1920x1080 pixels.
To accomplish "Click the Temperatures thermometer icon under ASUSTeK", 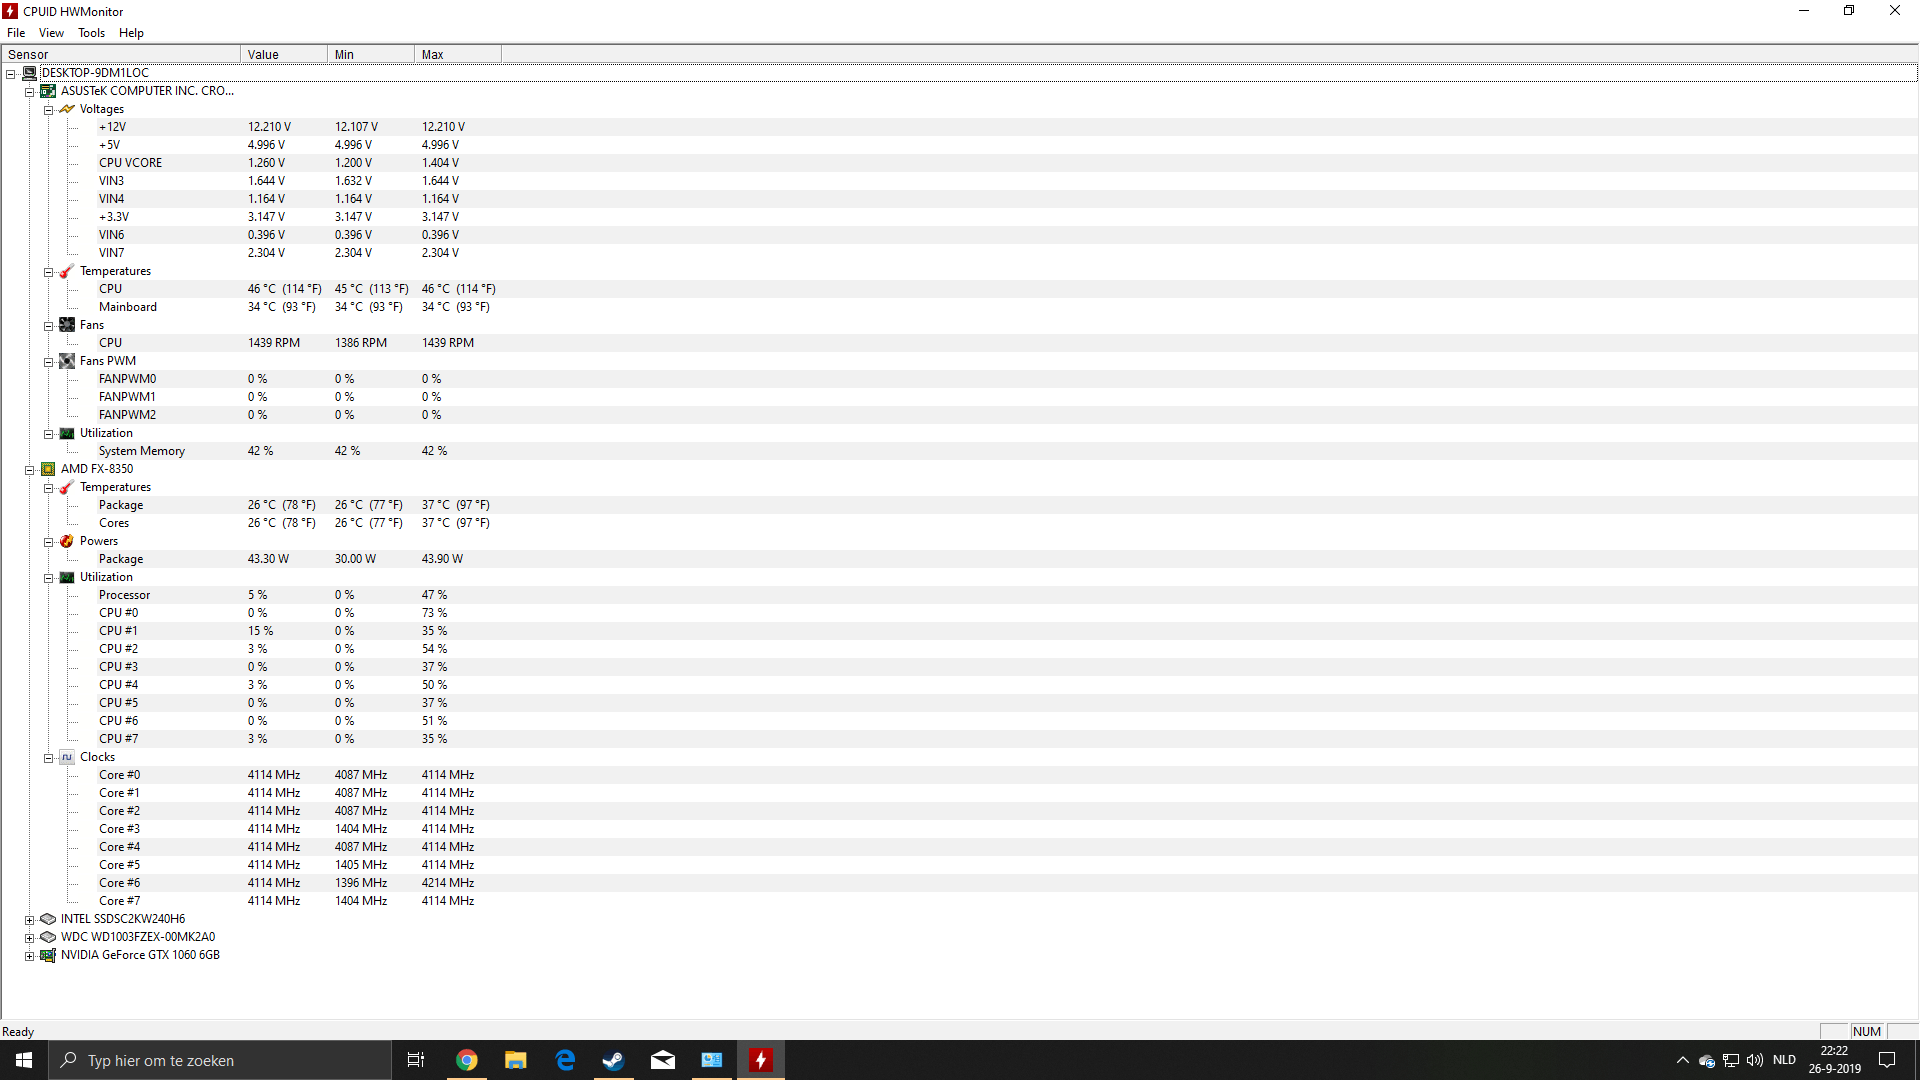I will [x=67, y=271].
